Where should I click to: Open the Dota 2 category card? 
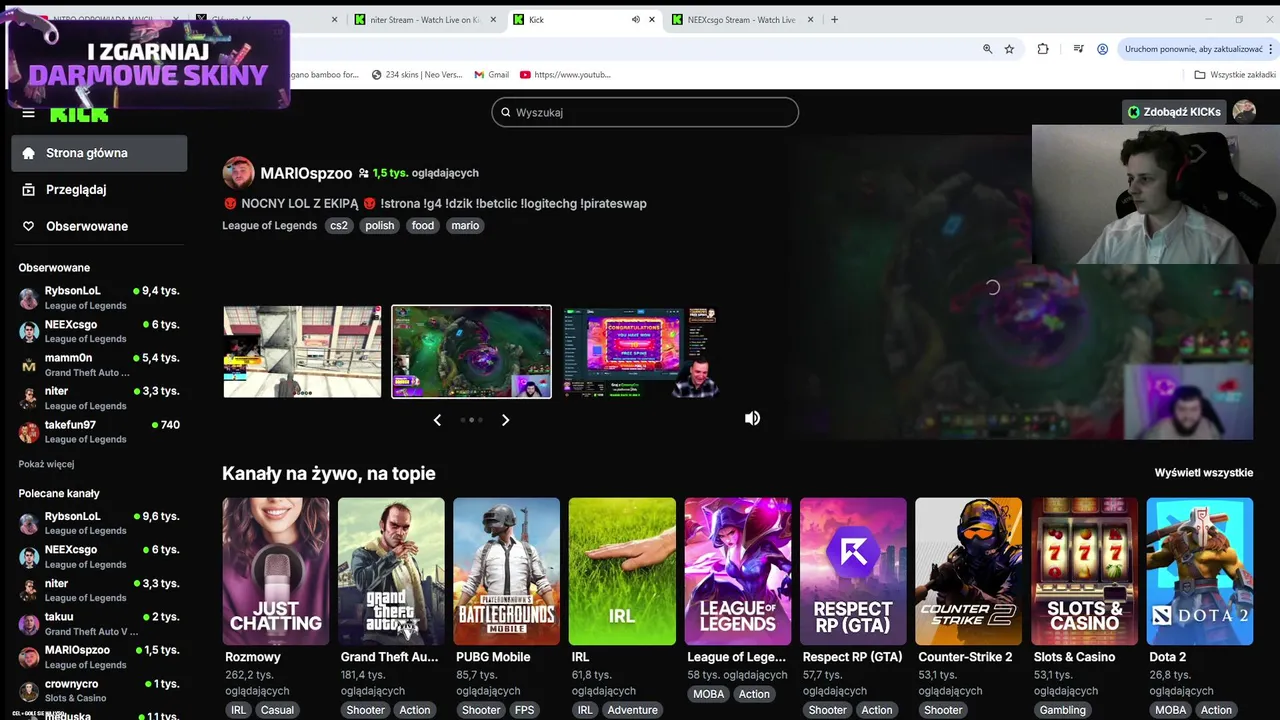(x=1200, y=571)
